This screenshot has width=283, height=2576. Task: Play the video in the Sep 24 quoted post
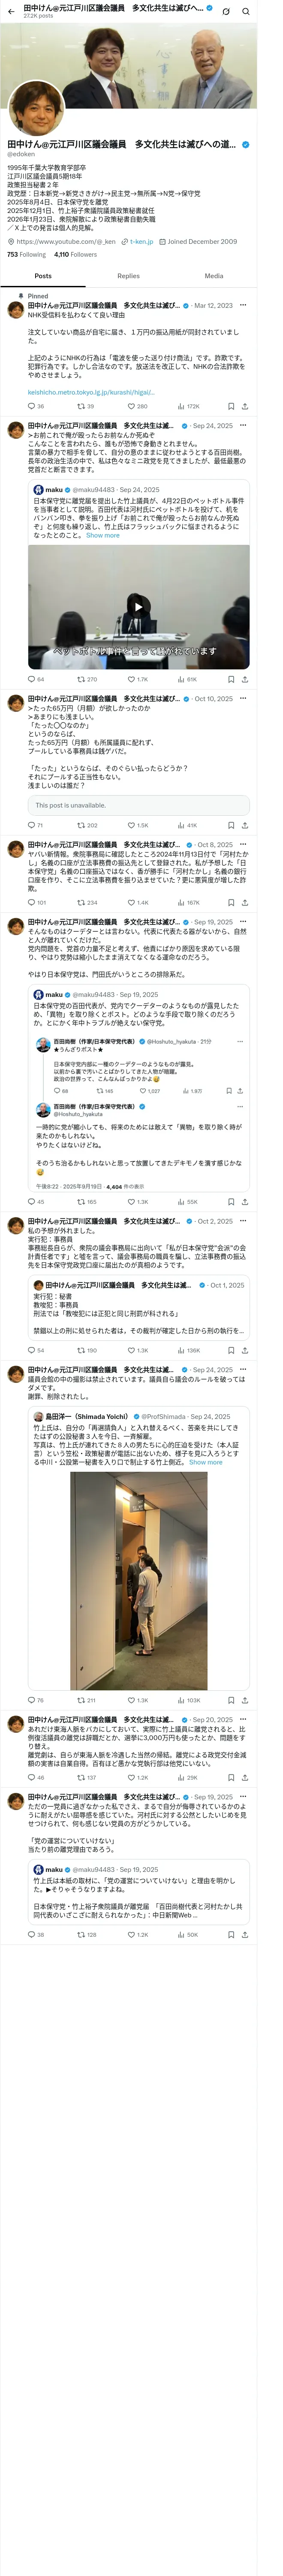click(138, 605)
